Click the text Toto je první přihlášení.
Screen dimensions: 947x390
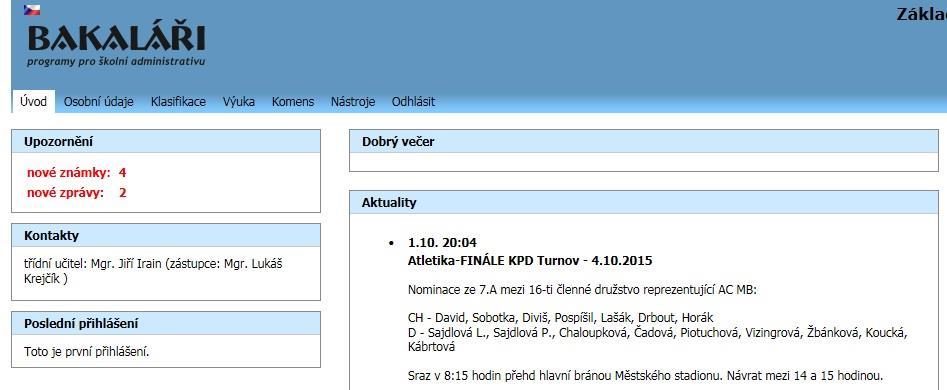(x=86, y=352)
